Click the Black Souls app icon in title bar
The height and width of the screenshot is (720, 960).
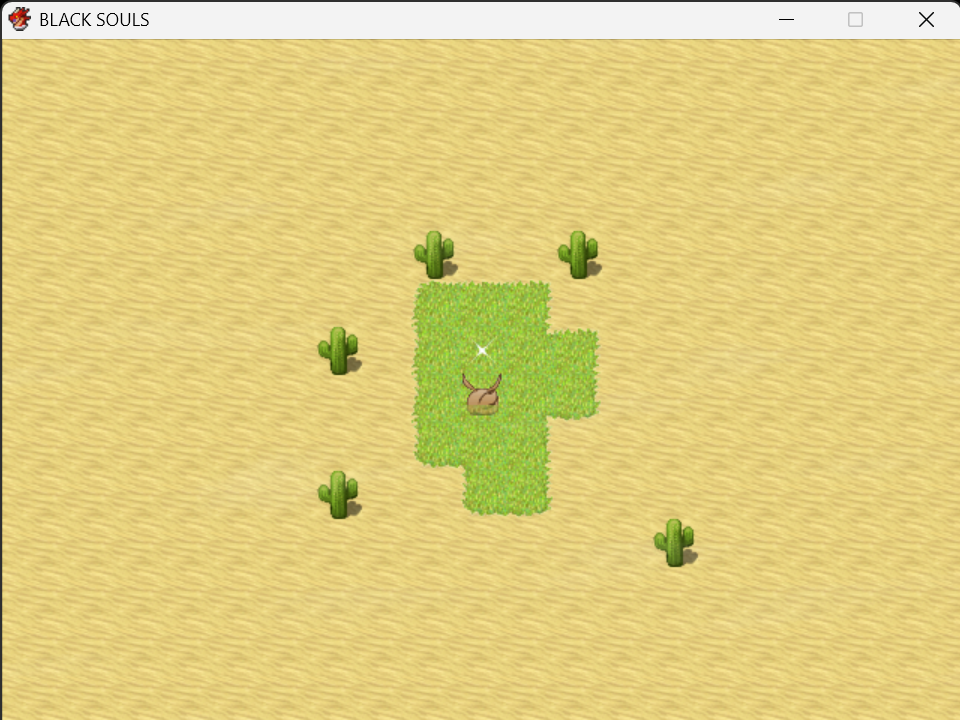coord(20,20)
